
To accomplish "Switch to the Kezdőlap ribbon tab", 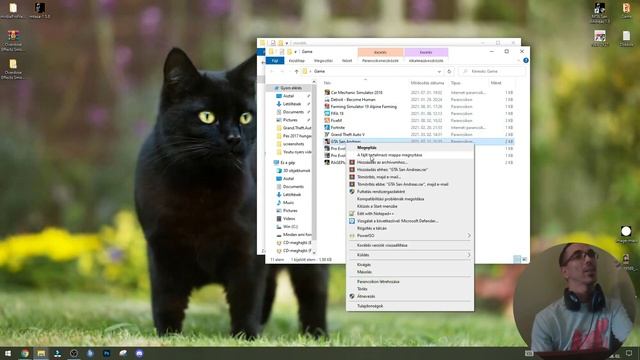I will [297, 61].
